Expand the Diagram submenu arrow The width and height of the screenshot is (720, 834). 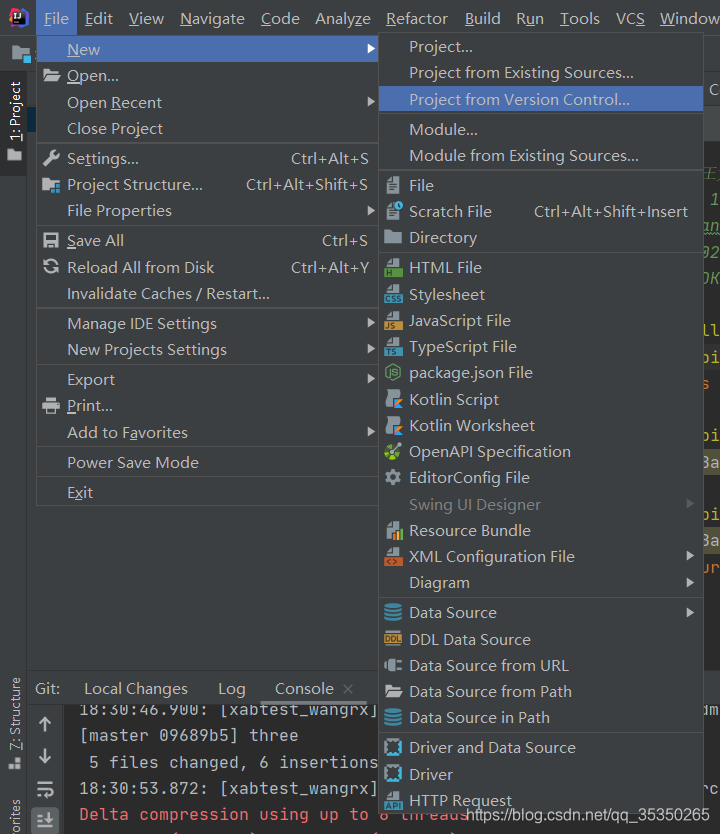coord(690,582)
